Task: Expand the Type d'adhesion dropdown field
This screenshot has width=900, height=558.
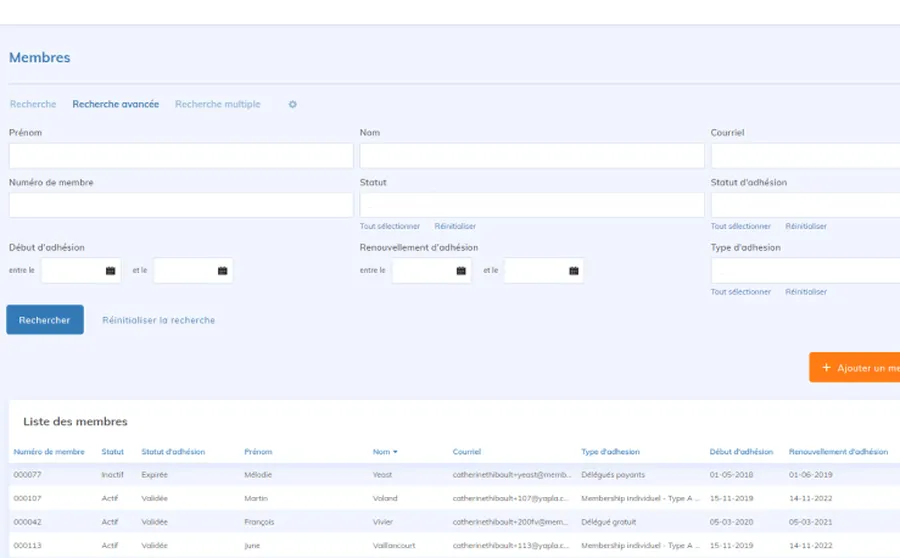Action: (x=805, y=271)
